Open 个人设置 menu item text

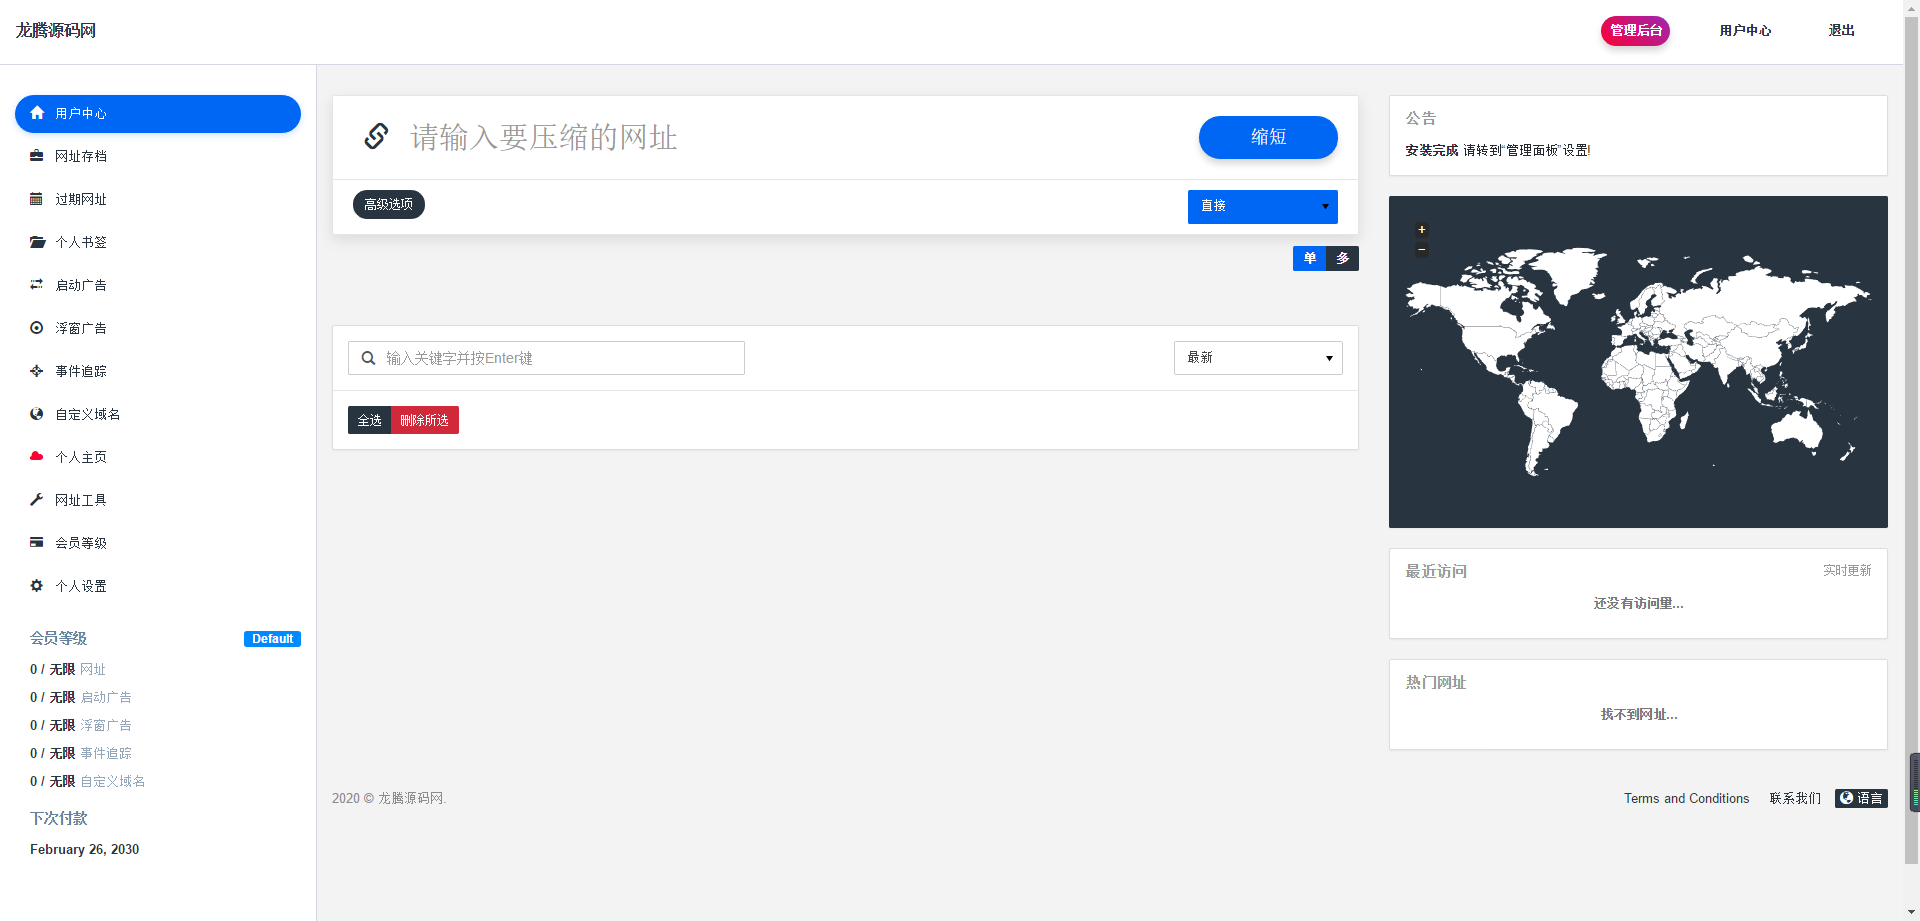[81, 586]
